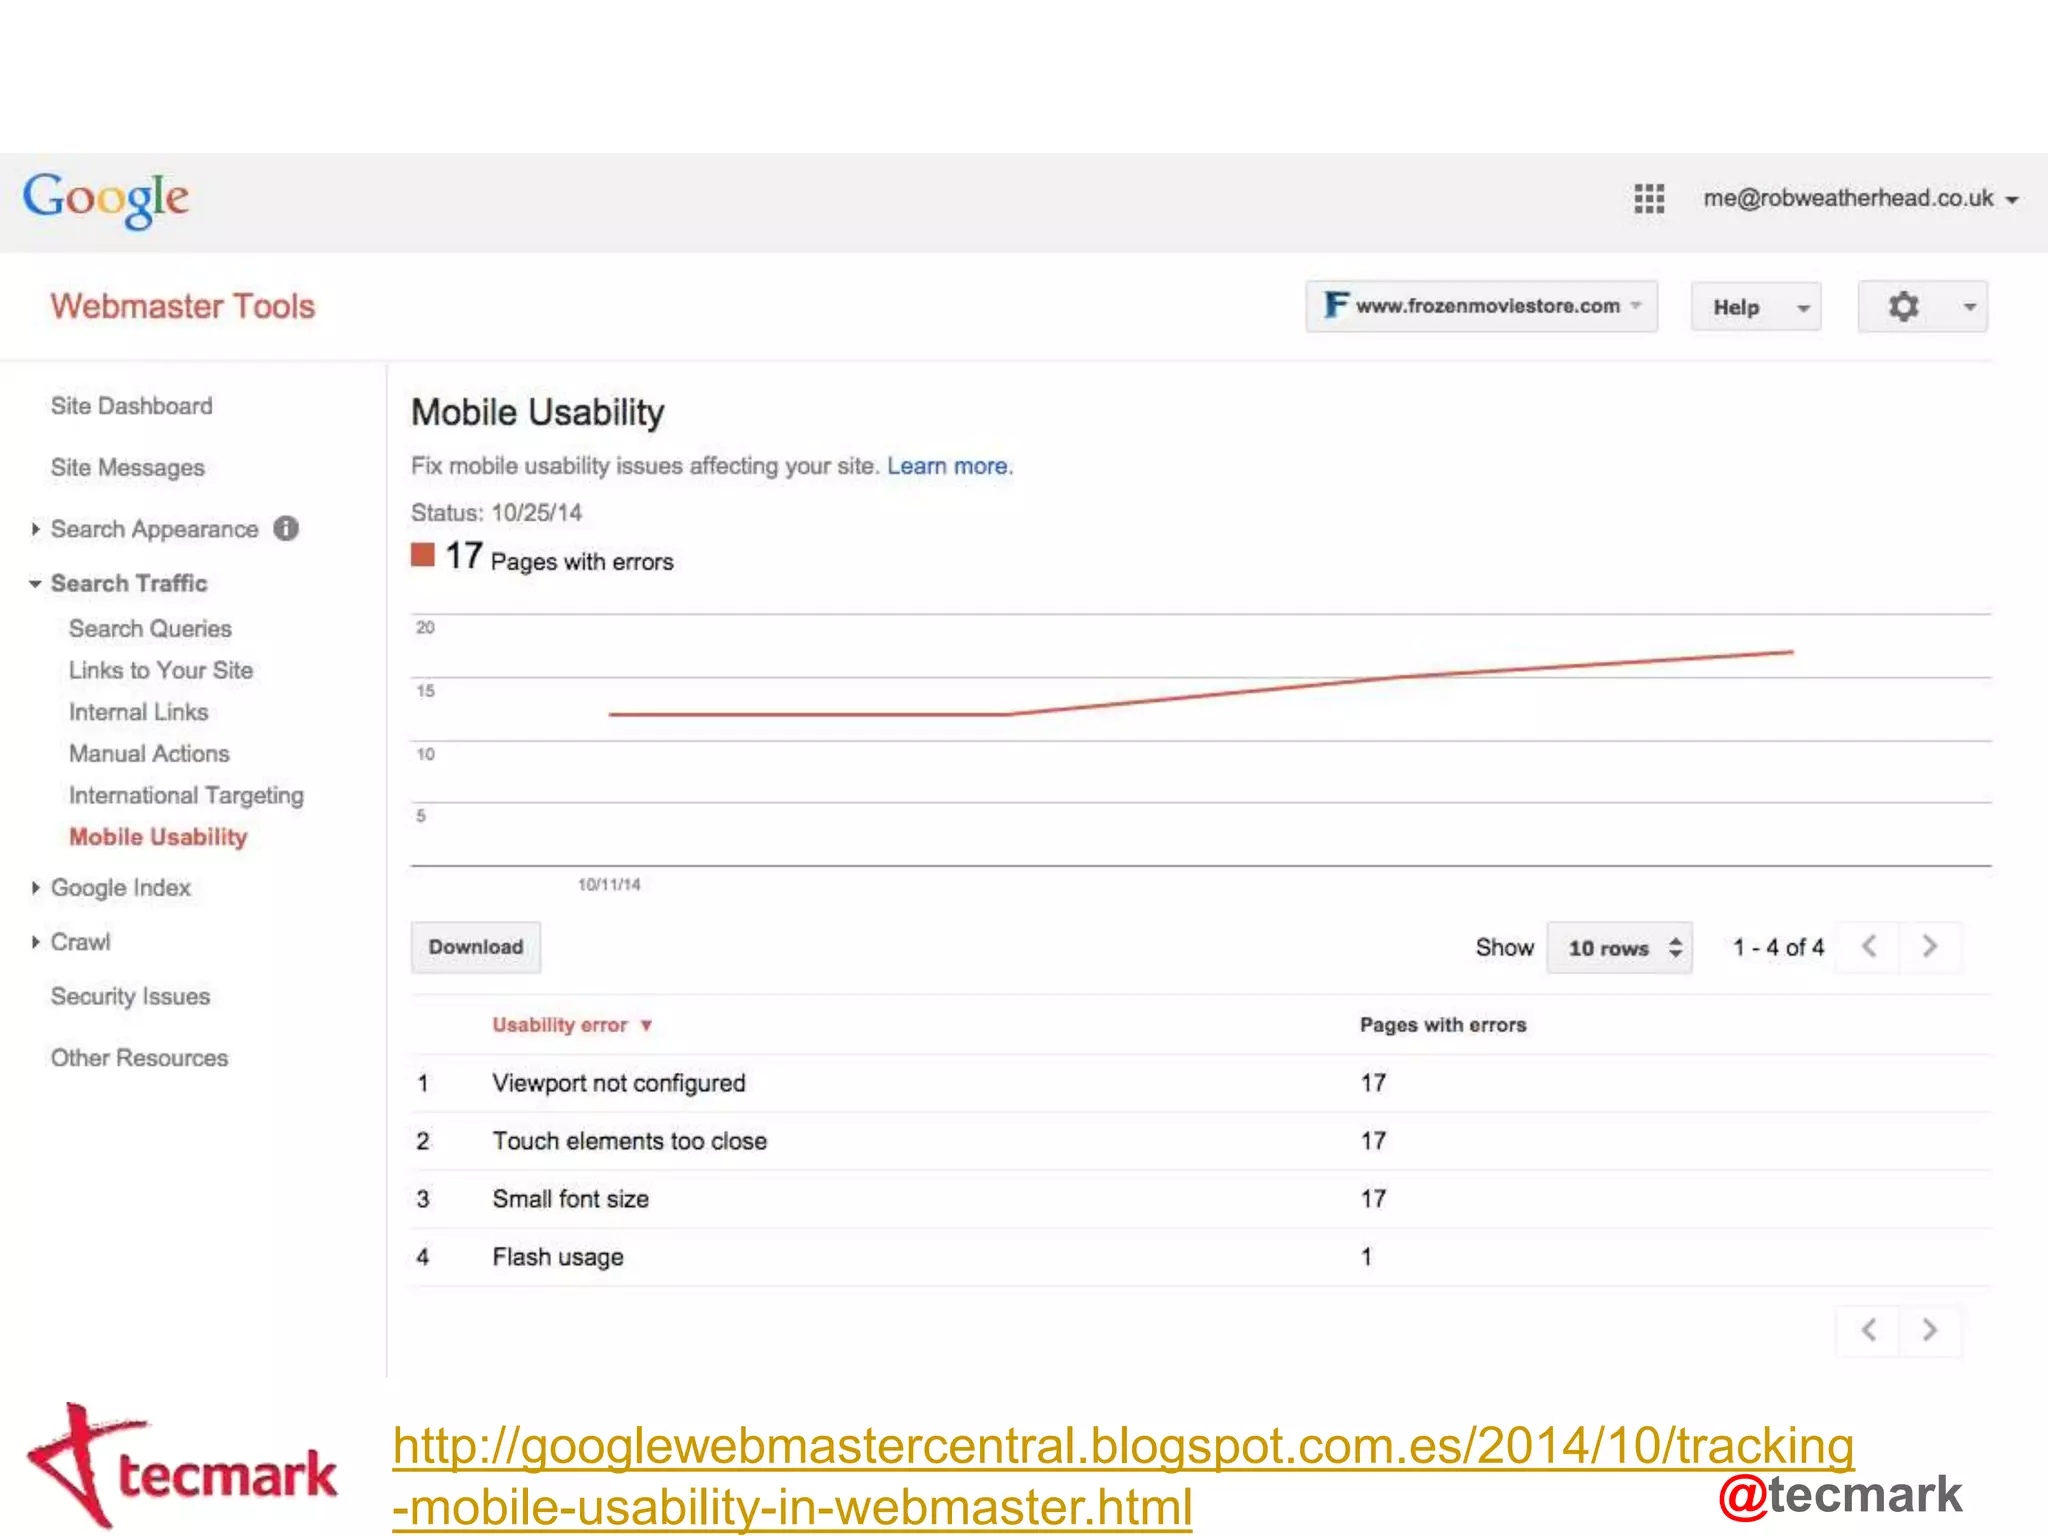
Task: Open Internal Links
Action: pos(138,712)
